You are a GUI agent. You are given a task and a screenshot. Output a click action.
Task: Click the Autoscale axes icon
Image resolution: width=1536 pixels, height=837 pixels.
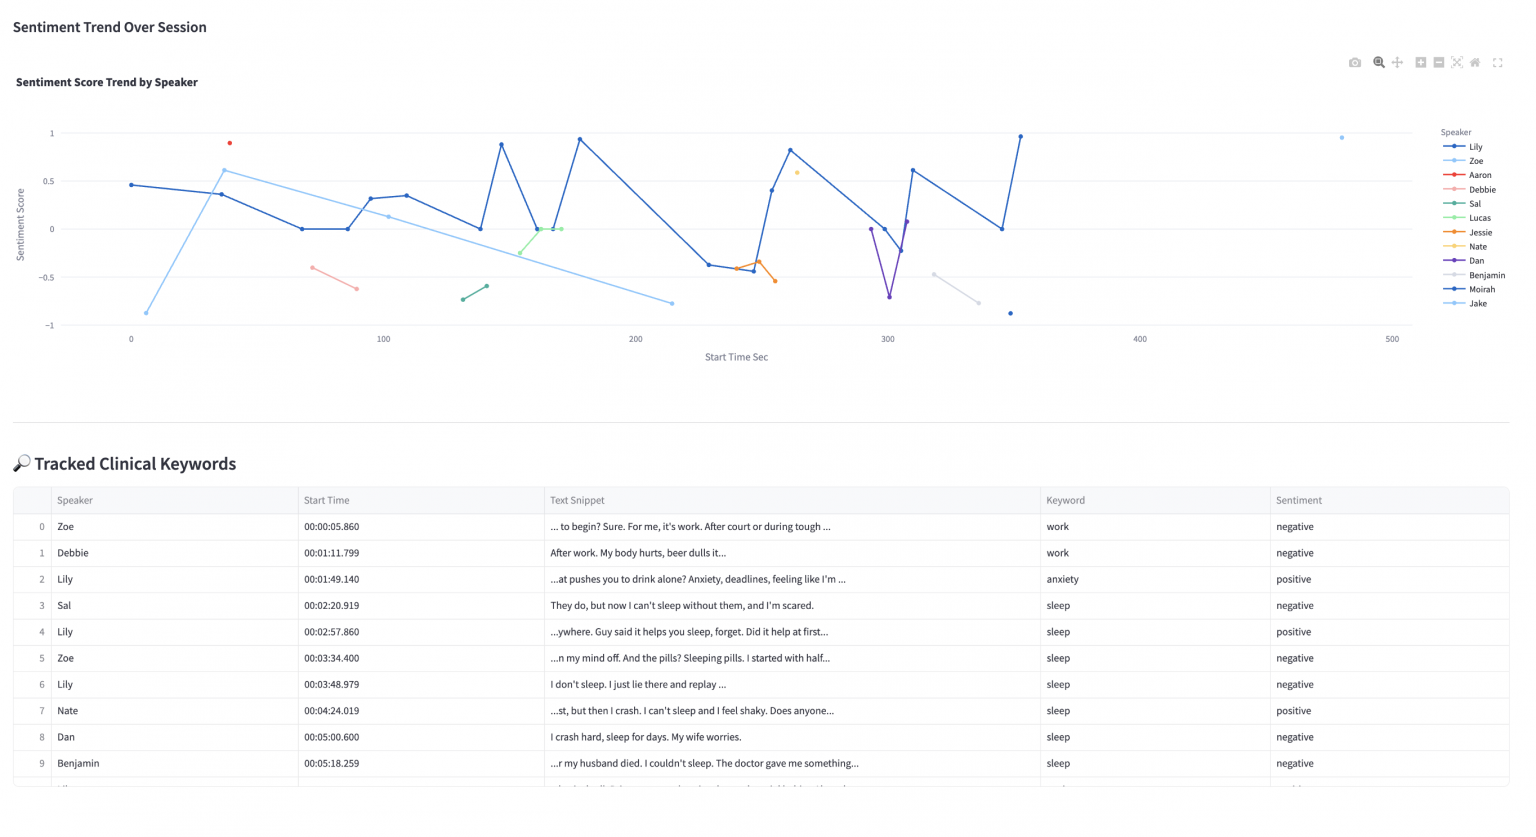click(x=1457, y=63)
